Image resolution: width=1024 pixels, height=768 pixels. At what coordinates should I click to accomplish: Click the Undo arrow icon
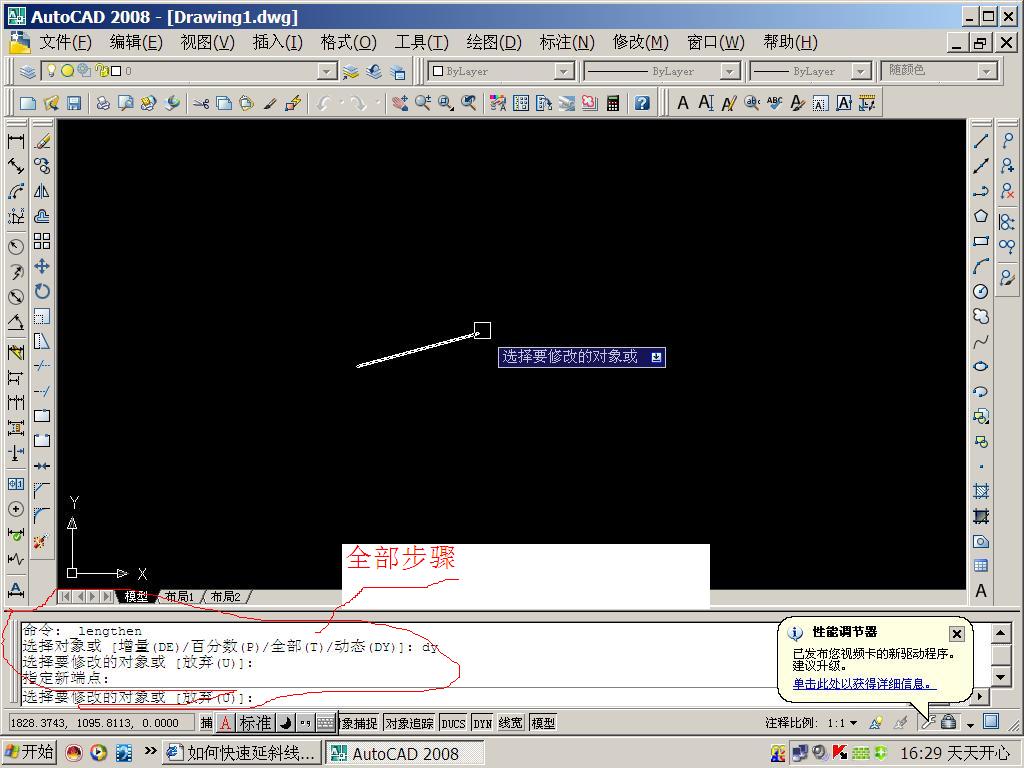[x=324, y=103]
